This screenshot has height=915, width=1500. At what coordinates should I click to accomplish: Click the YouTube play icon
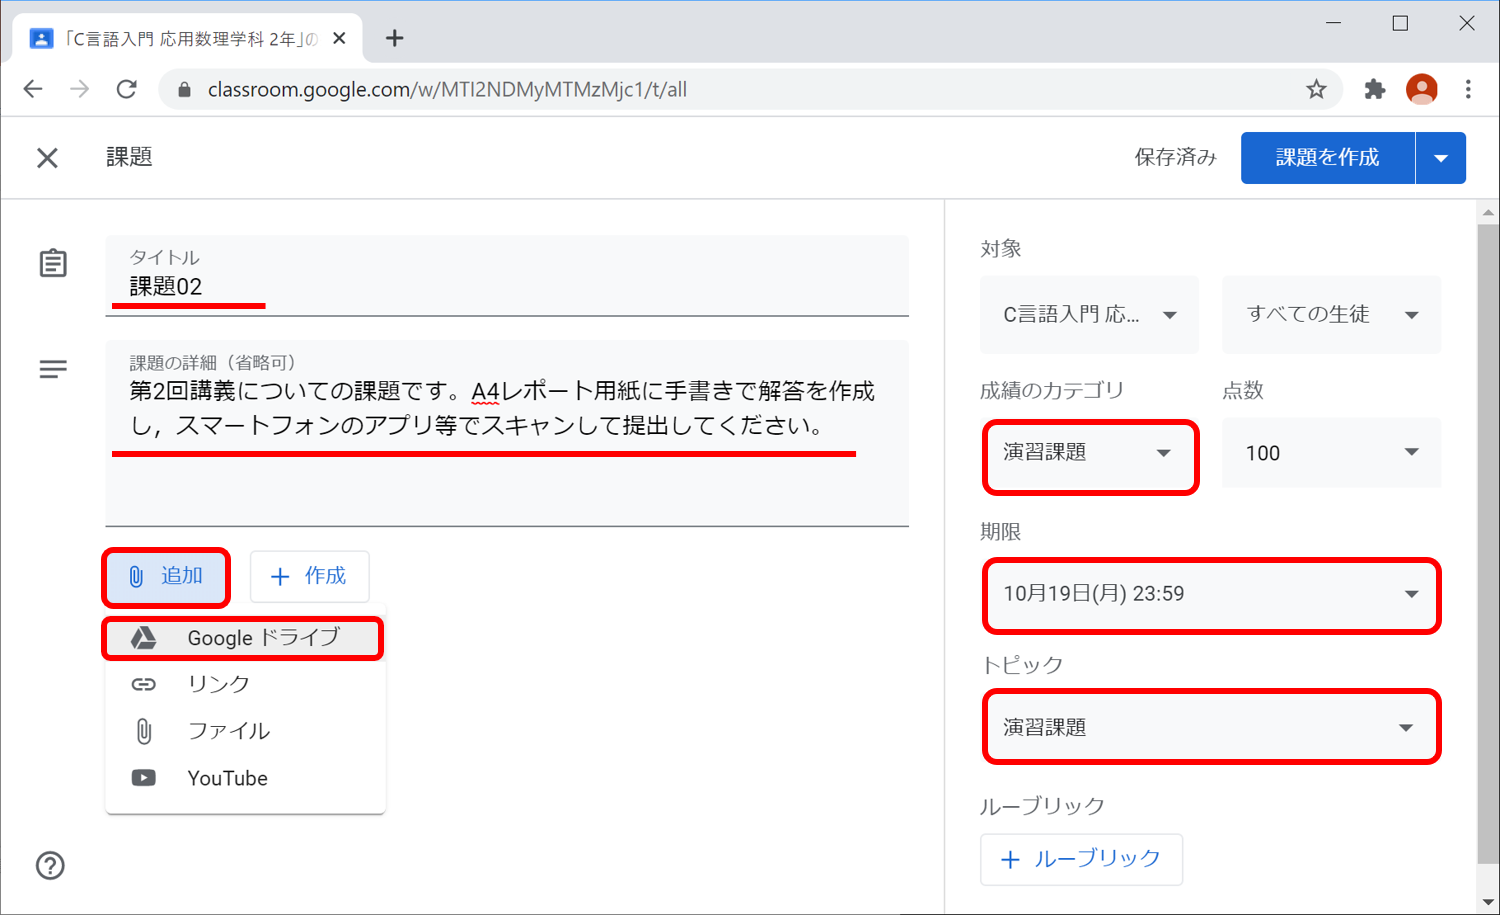pyautogui.click(x=144, y=778)
